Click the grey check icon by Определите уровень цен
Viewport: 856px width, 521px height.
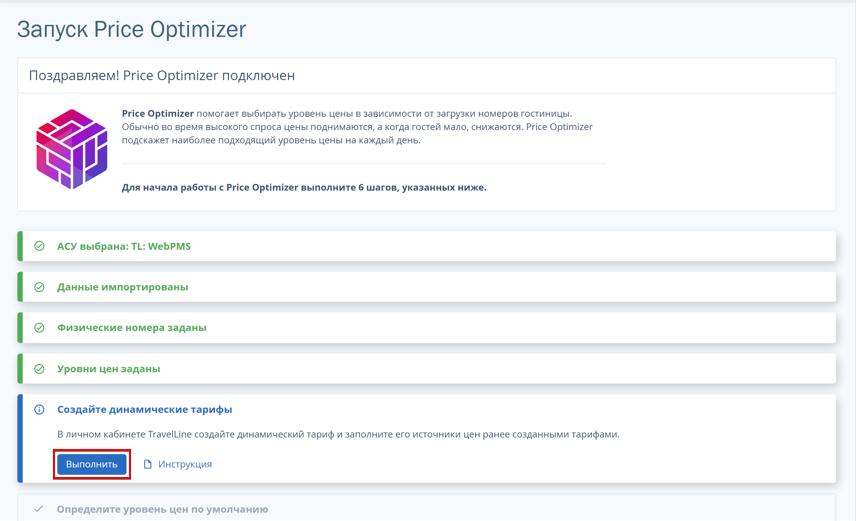pyautogui.click(x=39, y=509)
